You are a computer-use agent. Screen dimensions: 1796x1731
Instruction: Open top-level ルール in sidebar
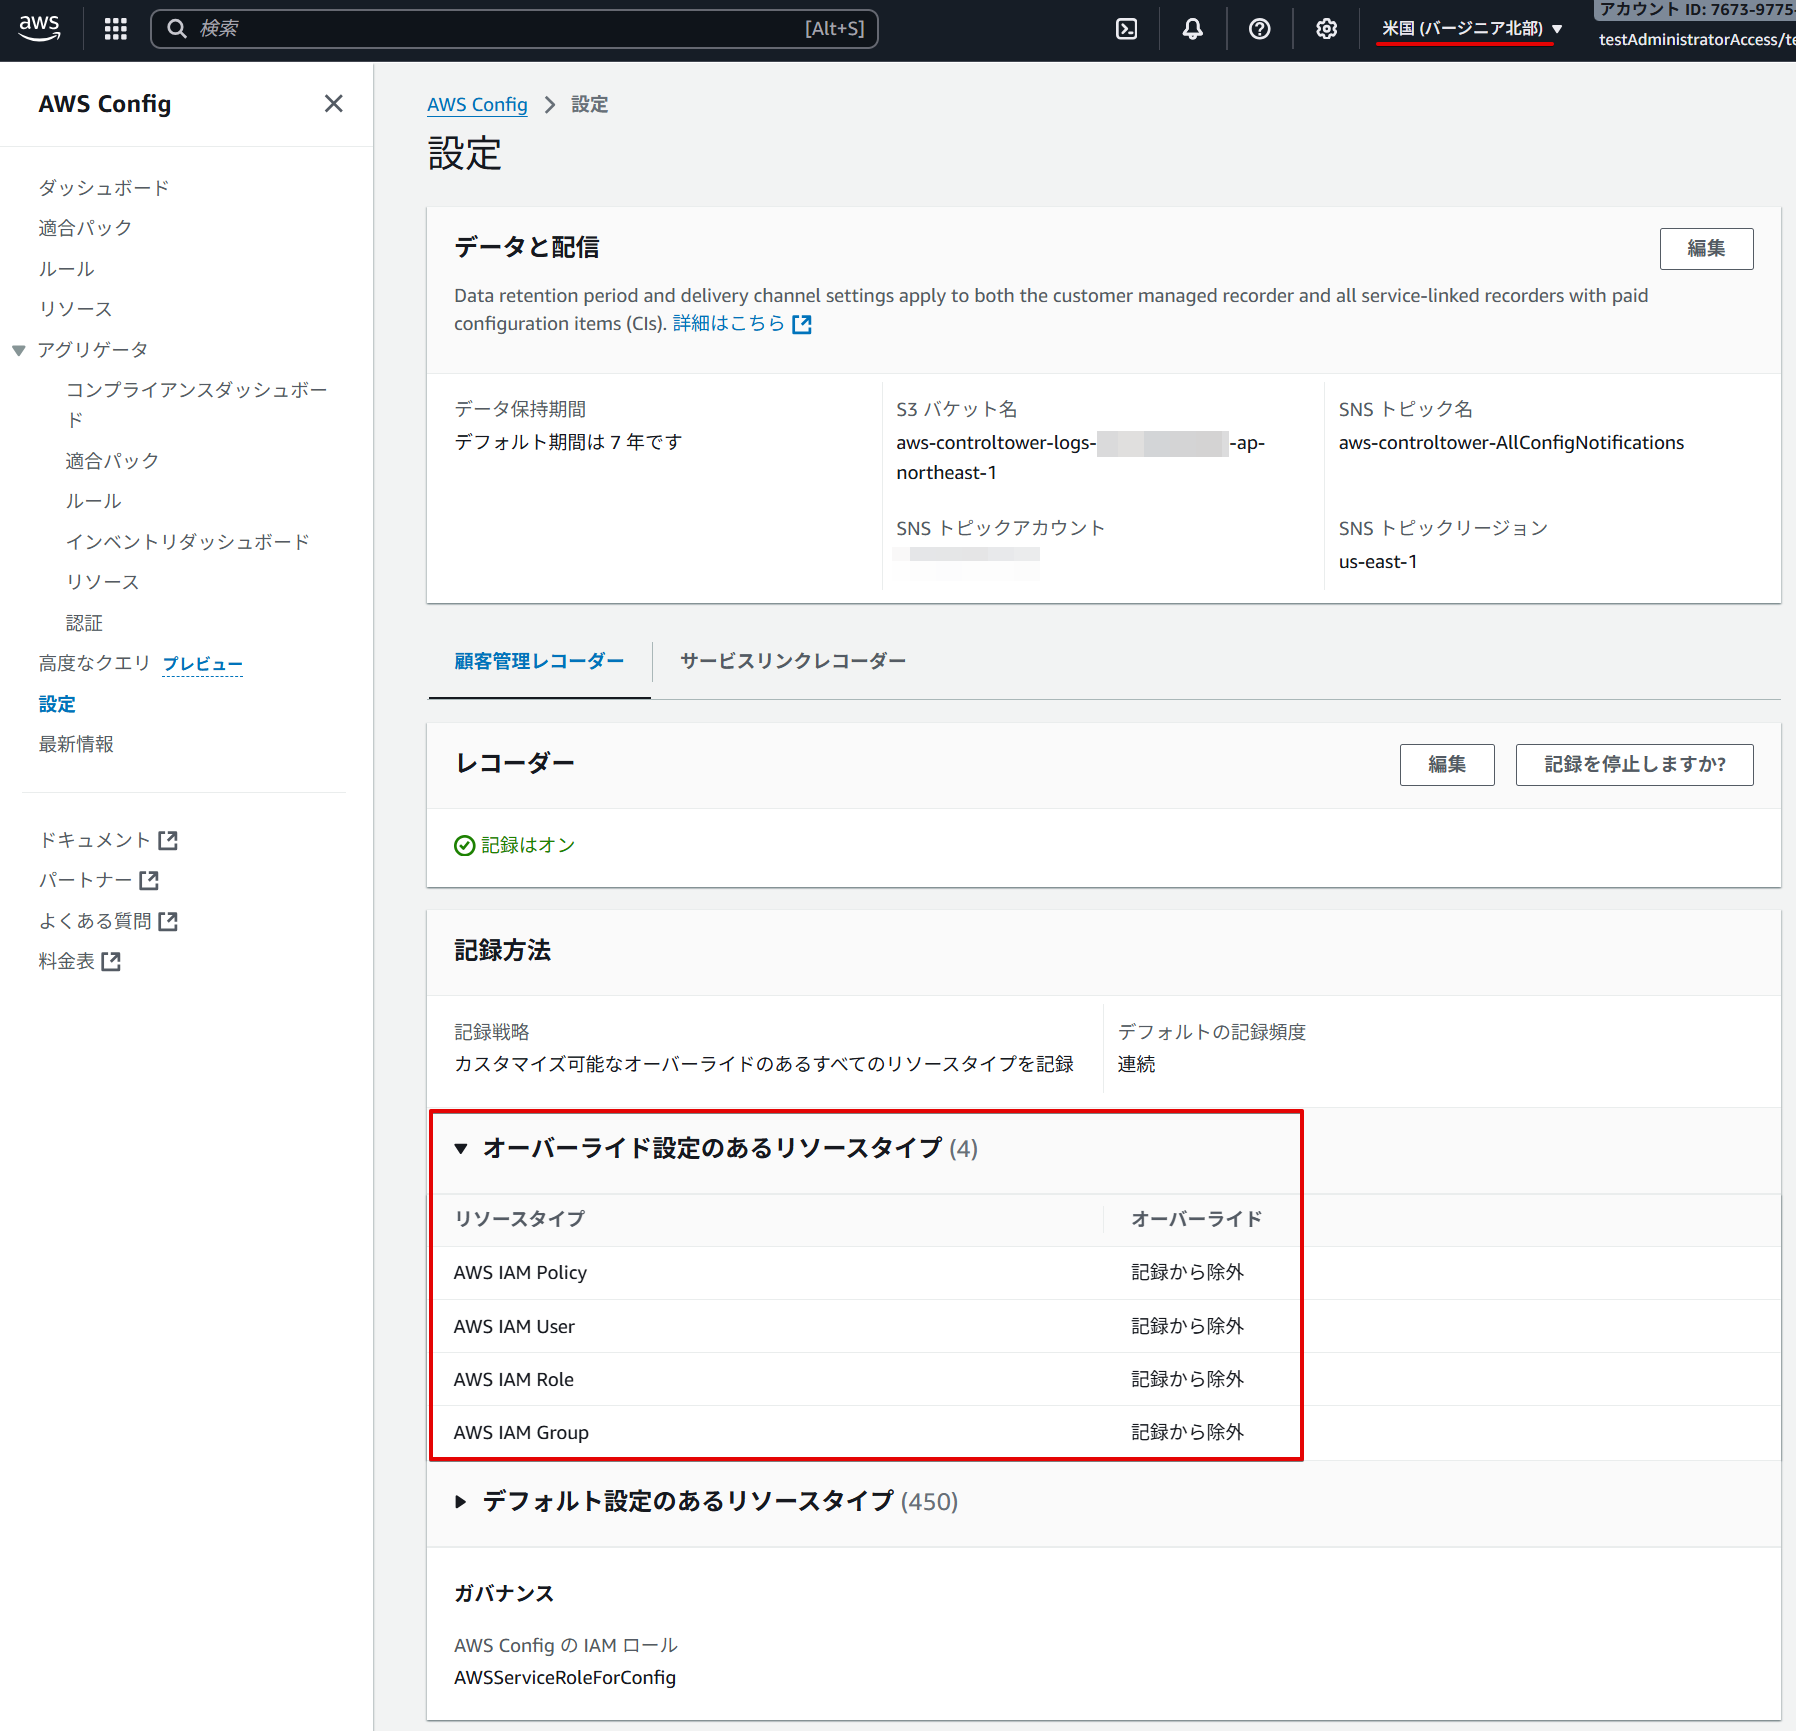66,269
